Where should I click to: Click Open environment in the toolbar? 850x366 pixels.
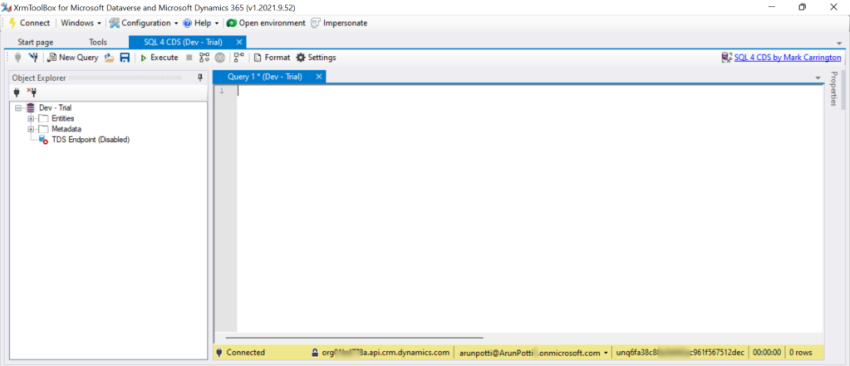coord(266,23)
